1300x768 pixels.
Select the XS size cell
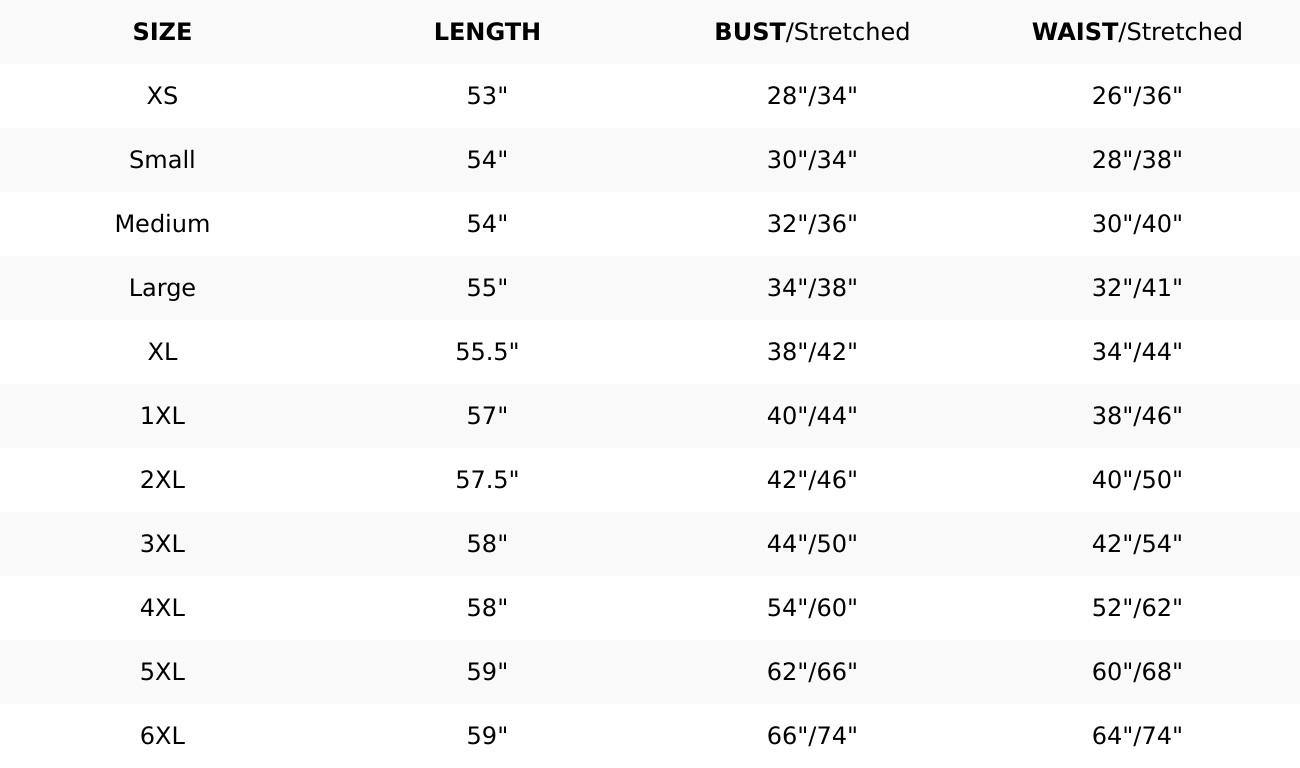click(x=162, y=96)
